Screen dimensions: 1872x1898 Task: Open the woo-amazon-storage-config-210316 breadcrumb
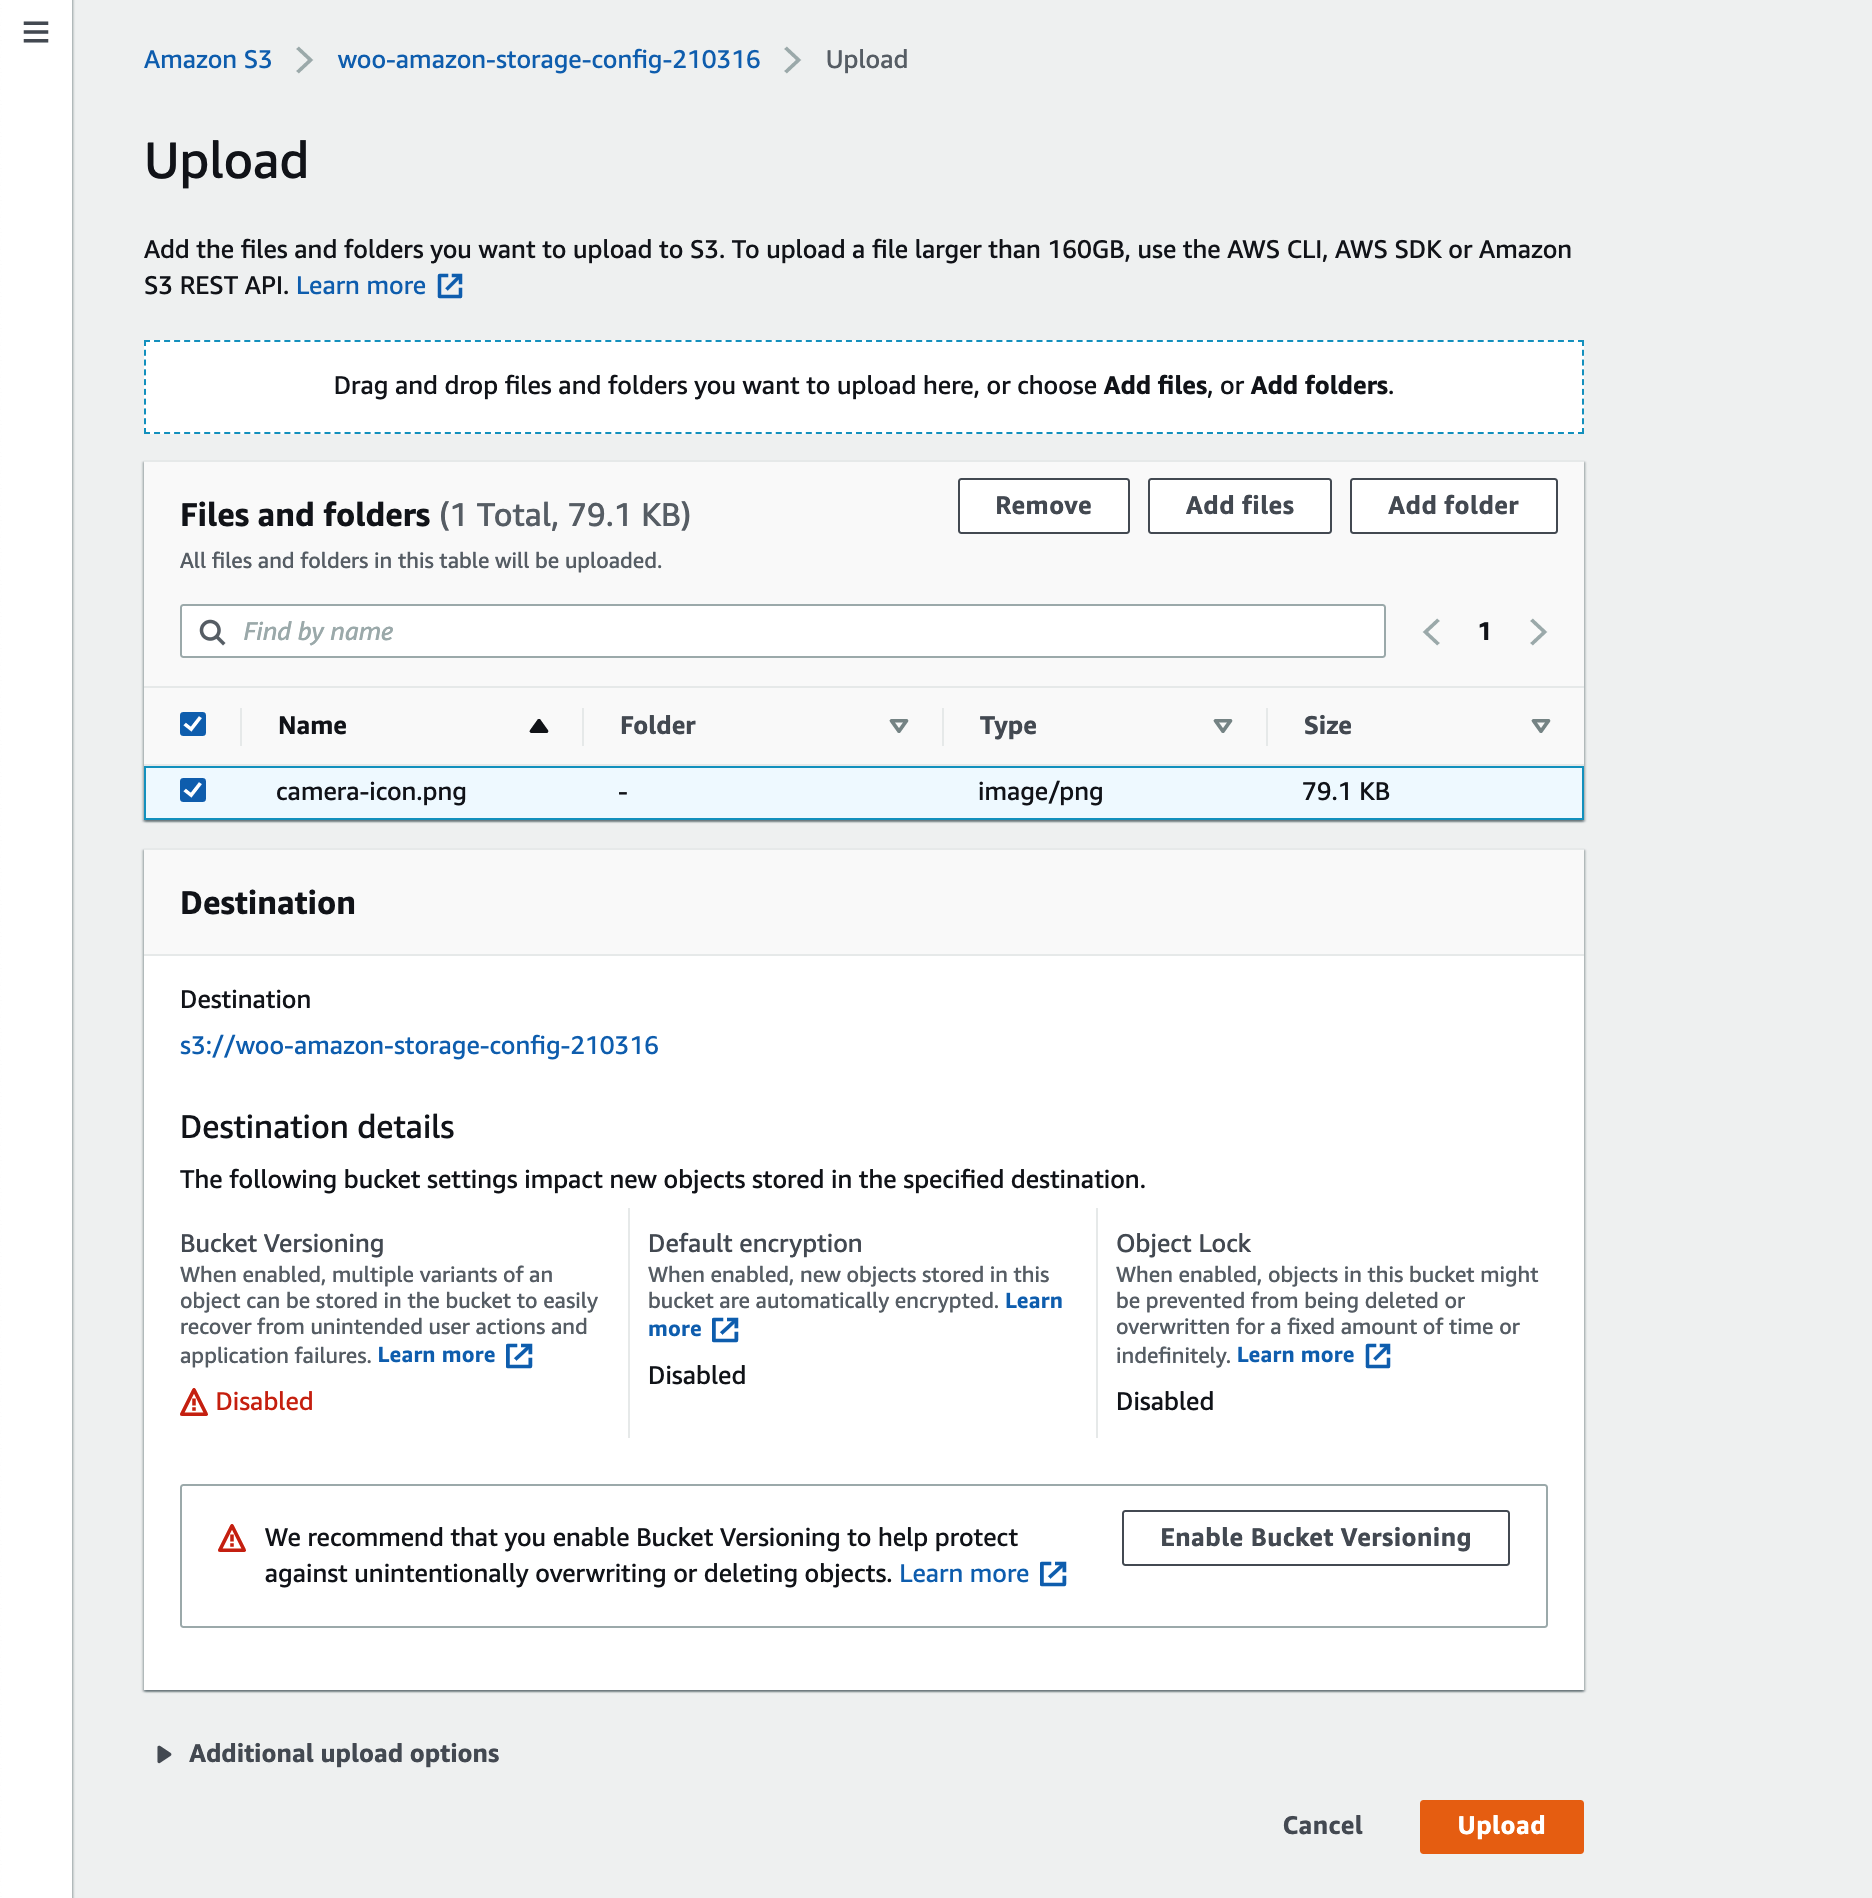tap(549, 59)
